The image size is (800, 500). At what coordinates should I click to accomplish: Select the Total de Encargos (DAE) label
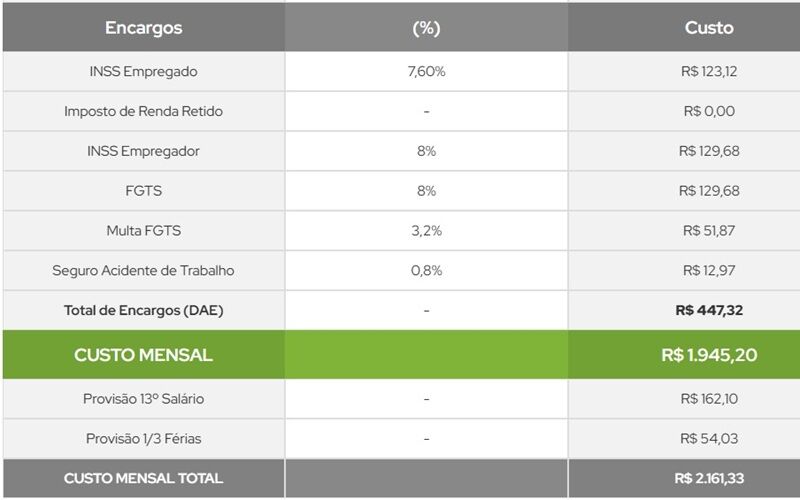point(143,311)
